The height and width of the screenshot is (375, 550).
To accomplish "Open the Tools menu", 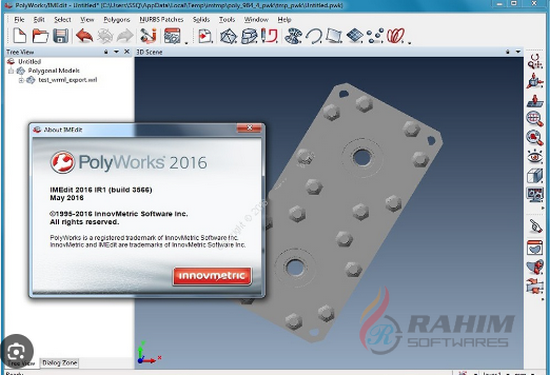I will point(227,20).
